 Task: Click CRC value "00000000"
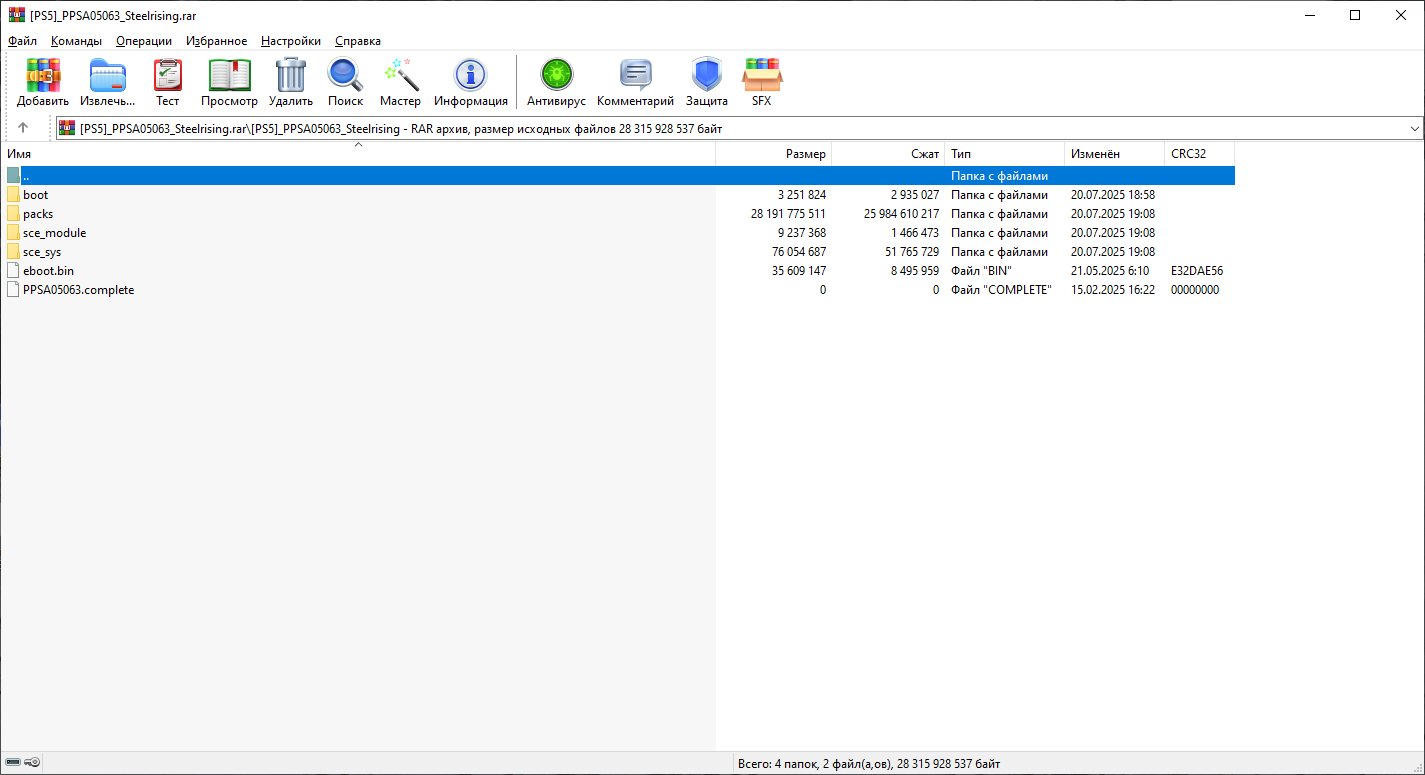click(1195, 290)
